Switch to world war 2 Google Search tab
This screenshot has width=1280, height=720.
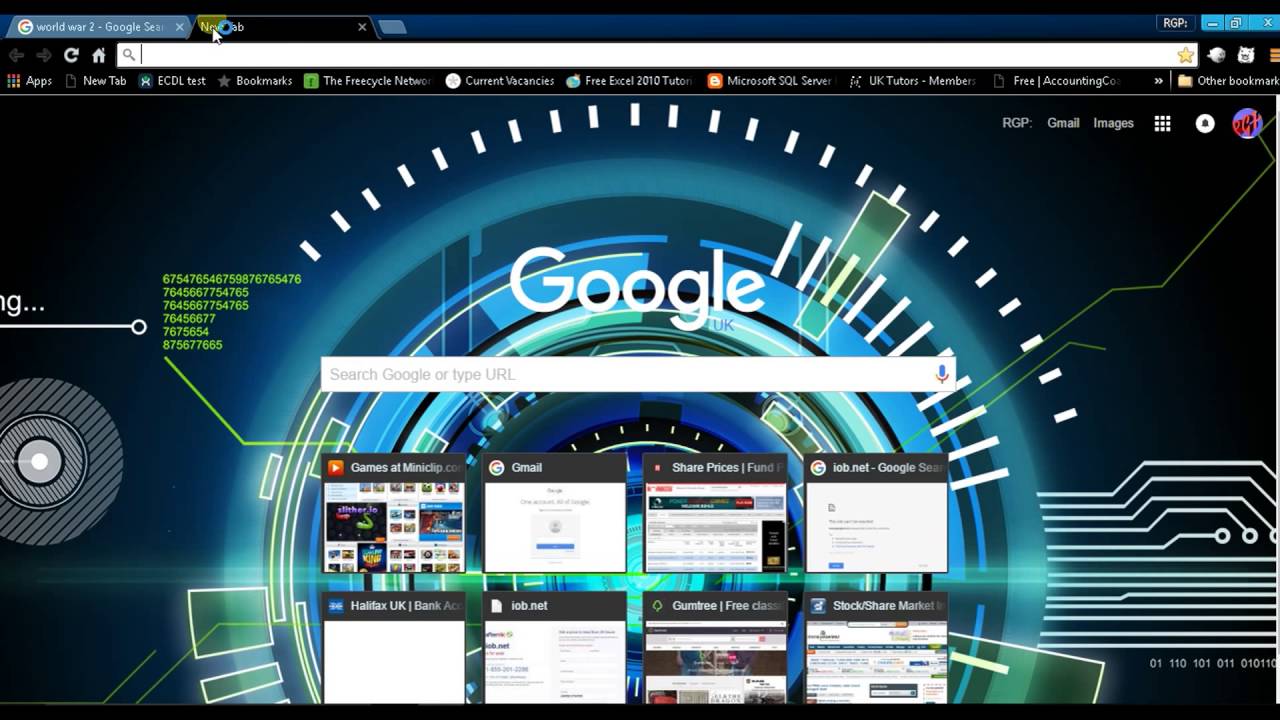click(98, 27)
